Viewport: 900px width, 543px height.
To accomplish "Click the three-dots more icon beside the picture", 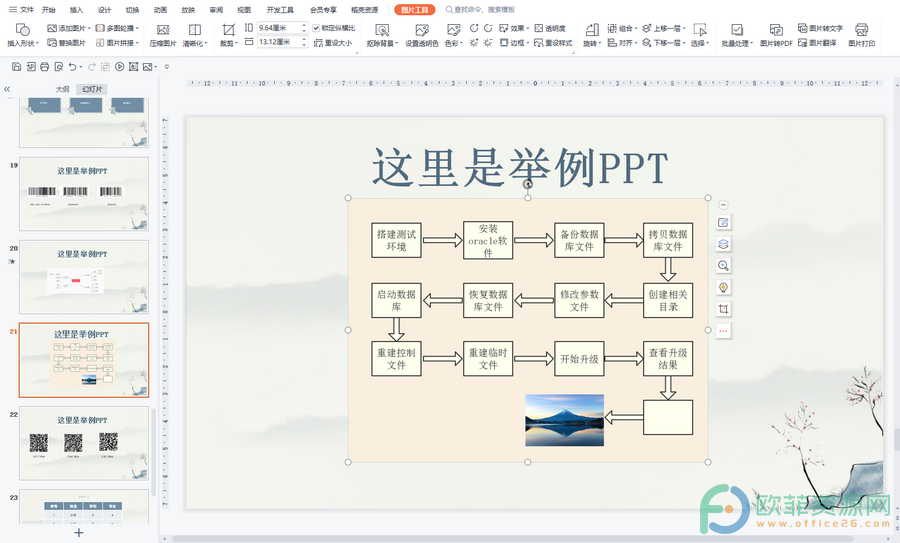I will click(723, 331).
